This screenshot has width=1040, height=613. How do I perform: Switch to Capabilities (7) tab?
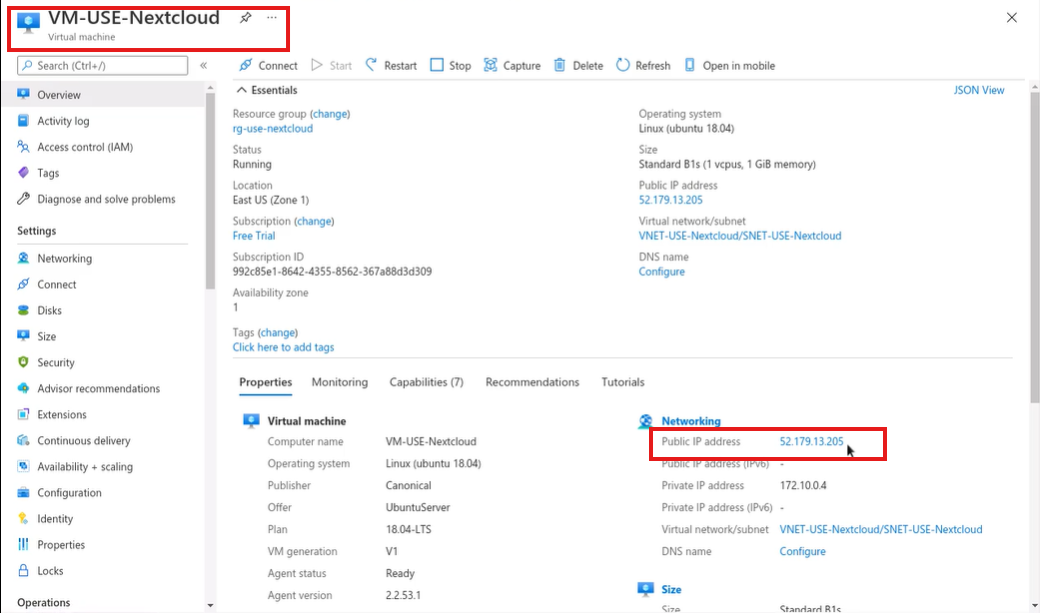click(426, 382)
